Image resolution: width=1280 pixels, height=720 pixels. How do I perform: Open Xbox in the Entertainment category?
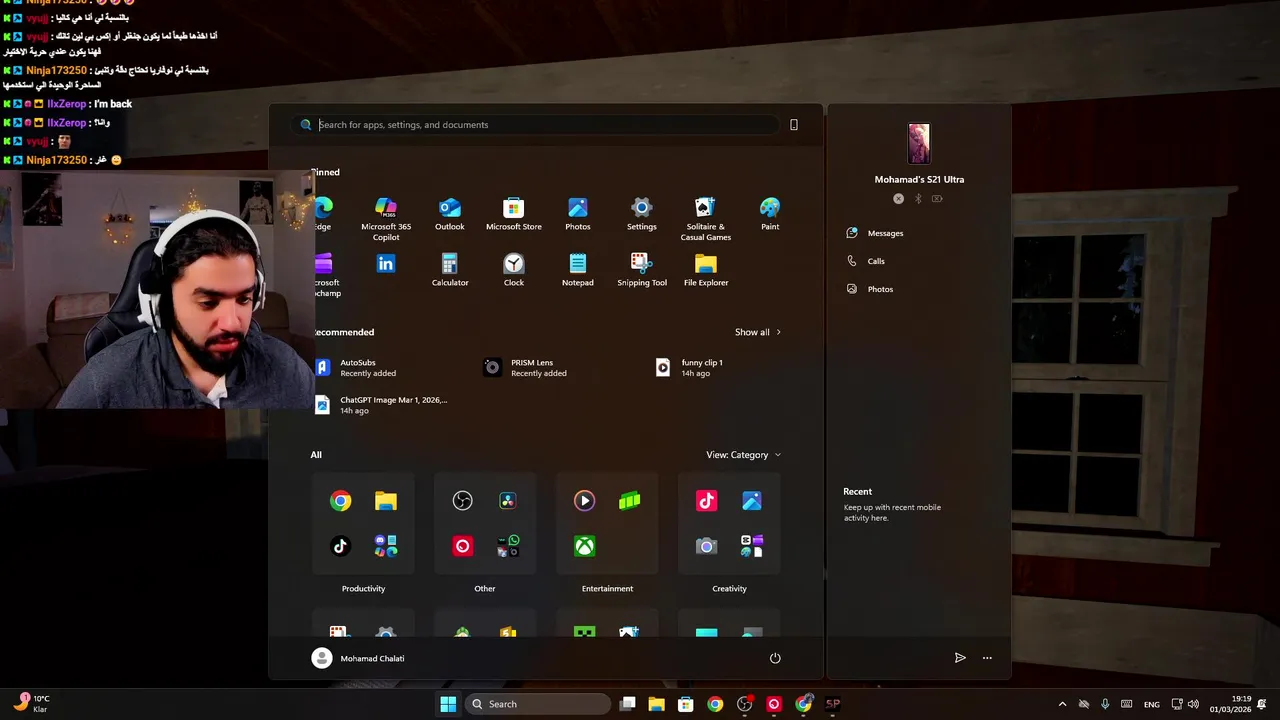585,546
